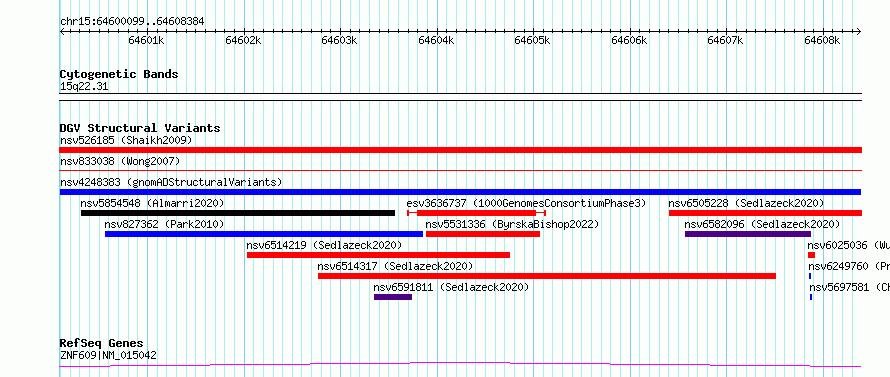Click nsv6582096 (Sedlazeck2020) label
Image resolution: width=890 pixels, height=377 pixels.
(x=762, y=224)
